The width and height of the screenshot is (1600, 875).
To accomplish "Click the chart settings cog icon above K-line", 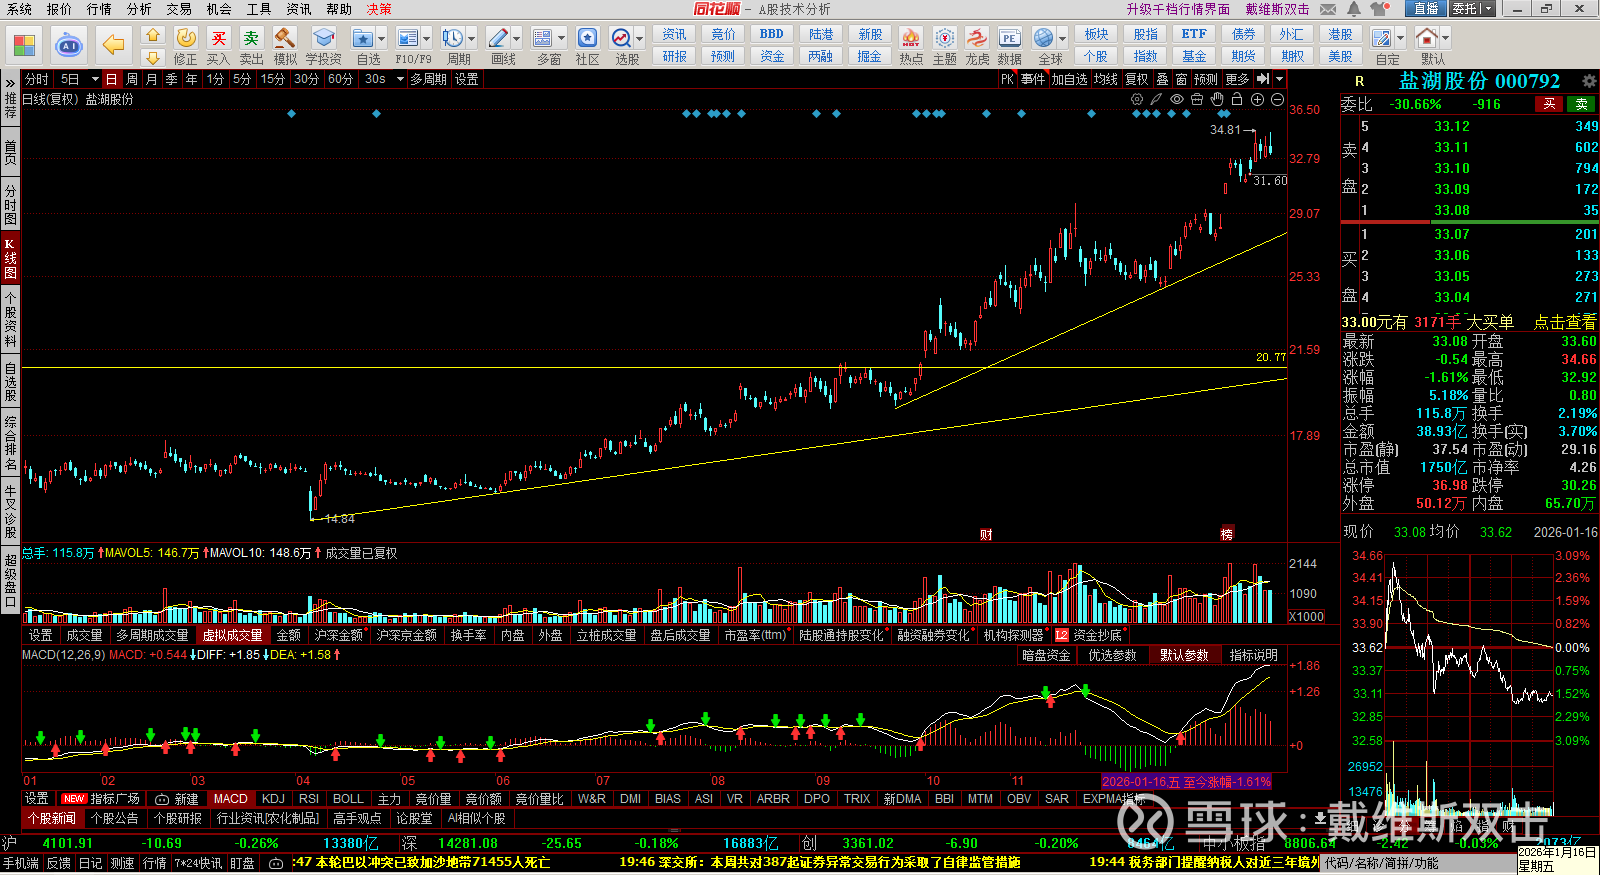I will click(x=1137, y=99).
